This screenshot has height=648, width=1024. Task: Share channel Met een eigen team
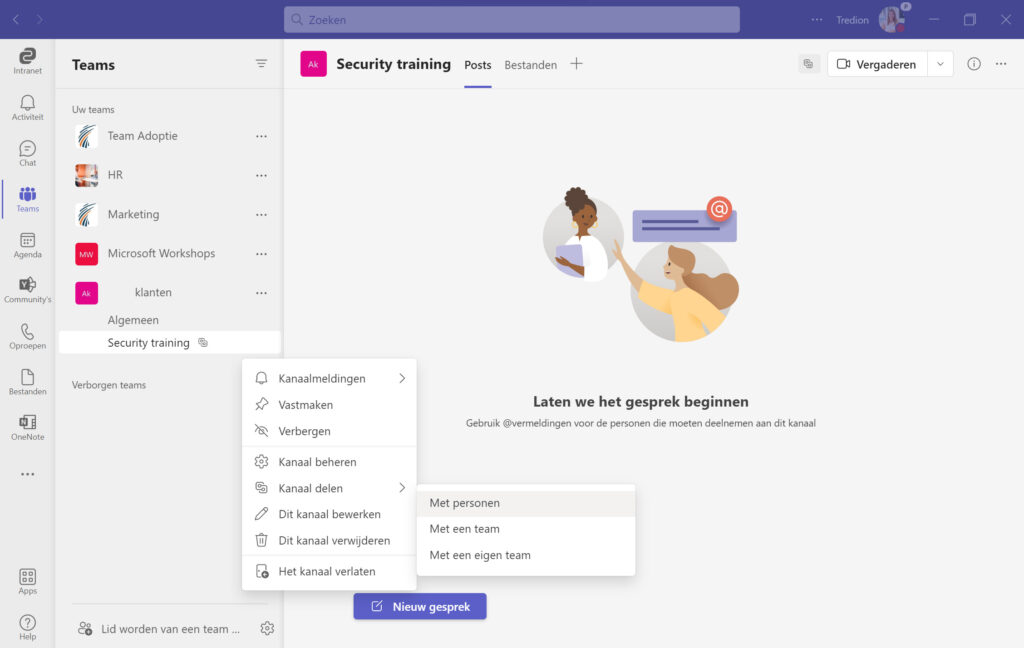526,555
